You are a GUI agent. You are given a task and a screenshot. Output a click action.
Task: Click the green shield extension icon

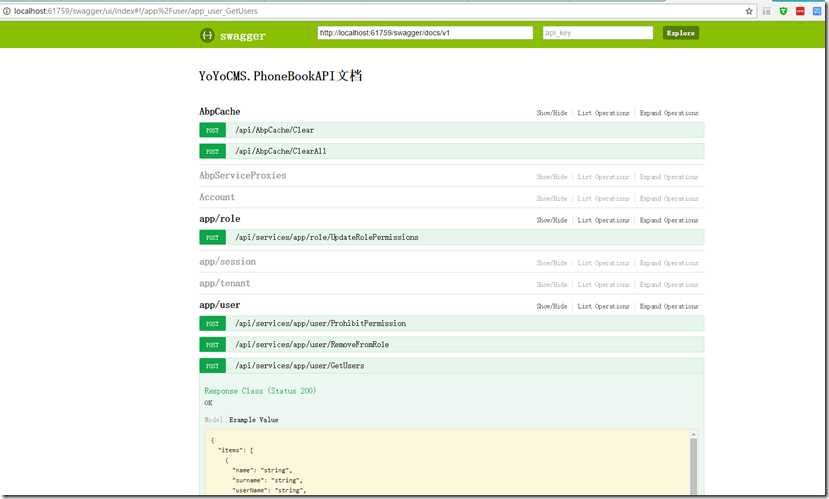pyautogui.click(x=783, y=11)
